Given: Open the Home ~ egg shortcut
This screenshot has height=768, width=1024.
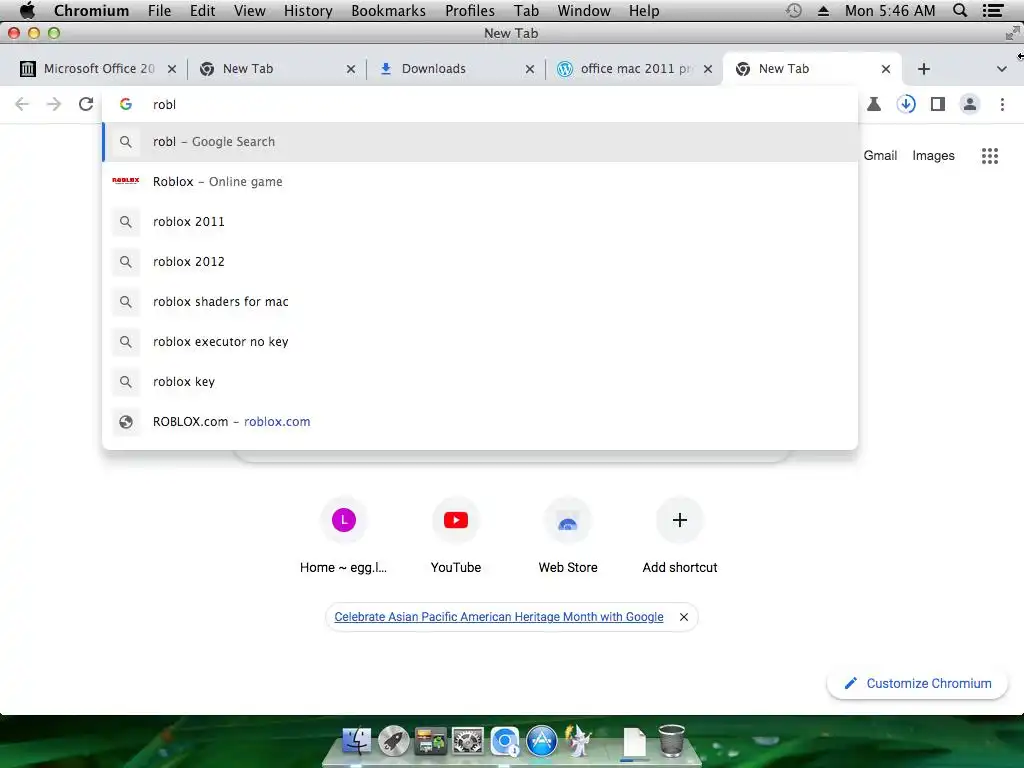Looking at the screenshot, I should pos(344,537).
